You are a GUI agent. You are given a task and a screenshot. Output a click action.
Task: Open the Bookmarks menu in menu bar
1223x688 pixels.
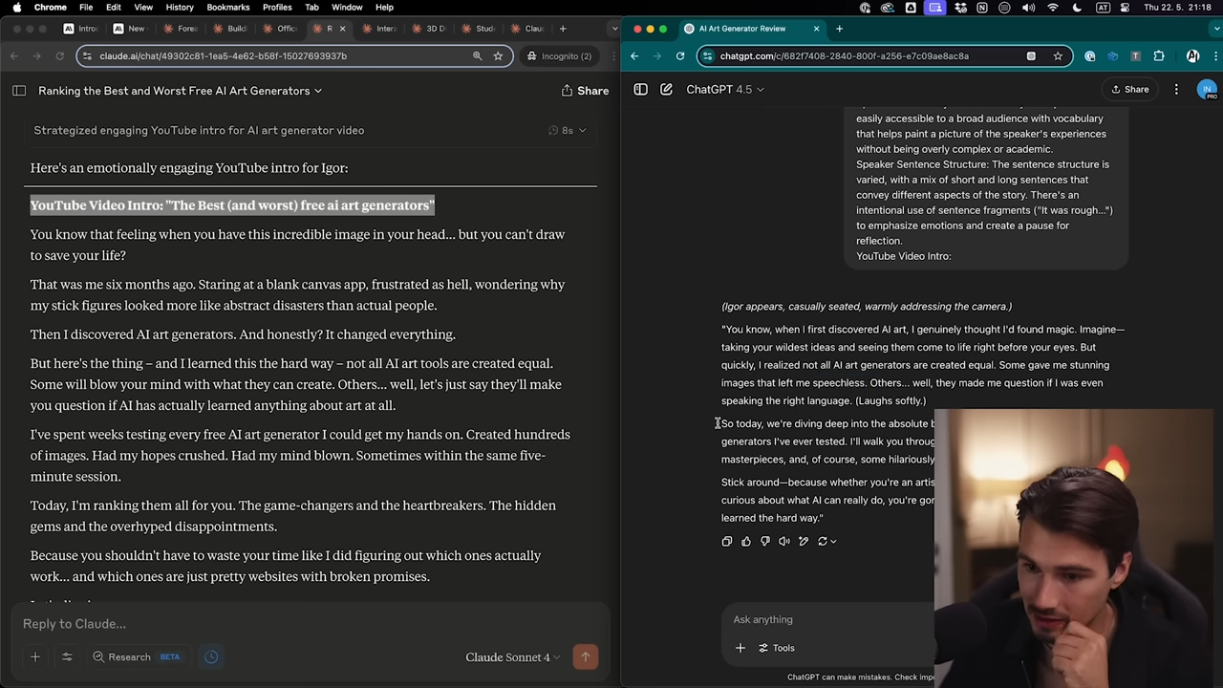[228, 7]
